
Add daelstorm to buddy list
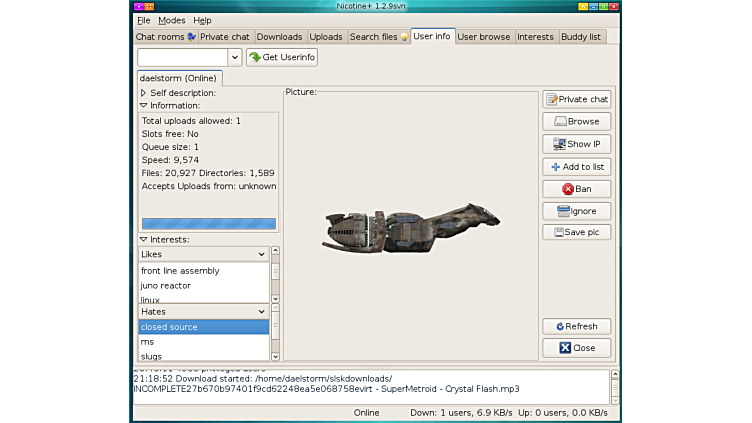(x=576, y=167)
